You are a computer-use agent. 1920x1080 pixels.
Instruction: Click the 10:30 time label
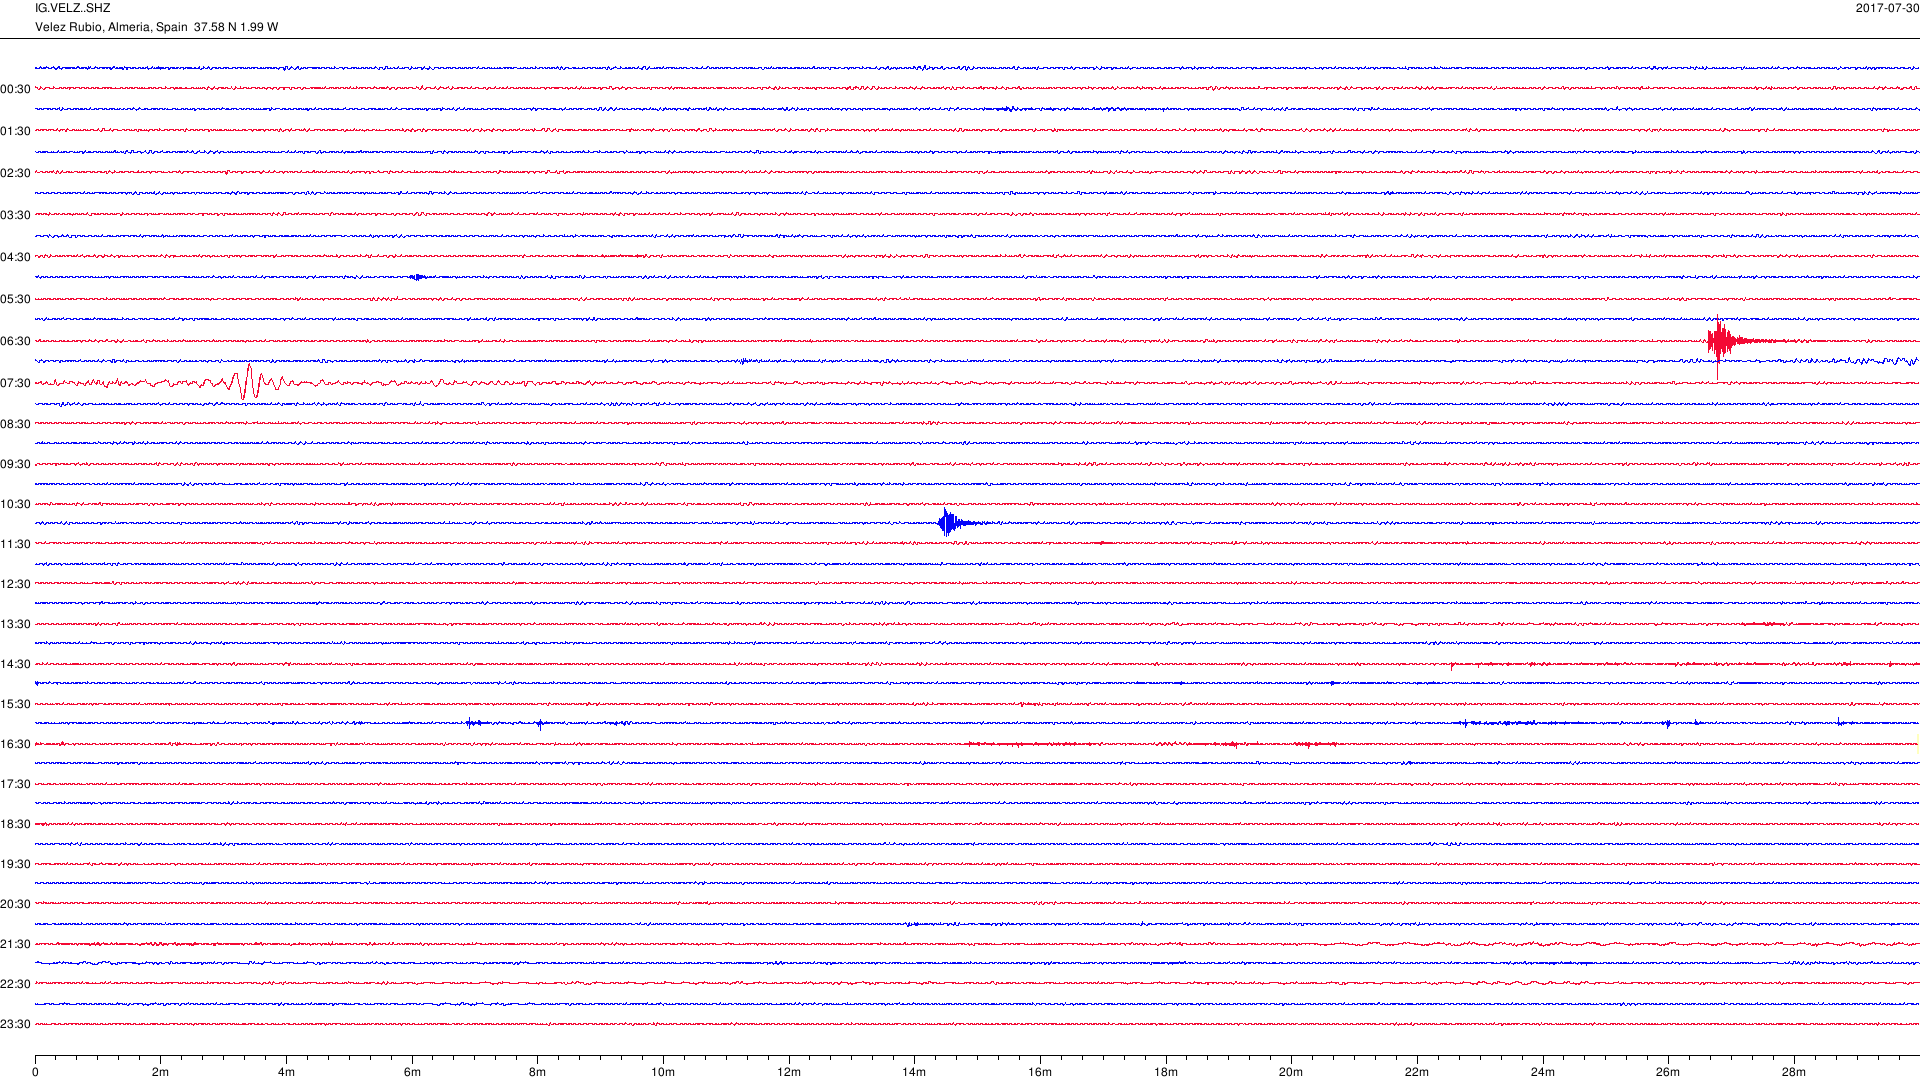15,504
